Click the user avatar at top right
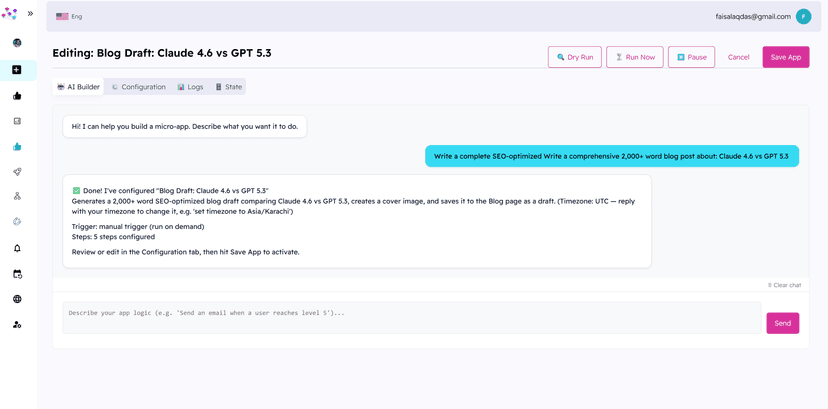The width and height of the screenshot is (828, 409). click(x=803, y=16)
